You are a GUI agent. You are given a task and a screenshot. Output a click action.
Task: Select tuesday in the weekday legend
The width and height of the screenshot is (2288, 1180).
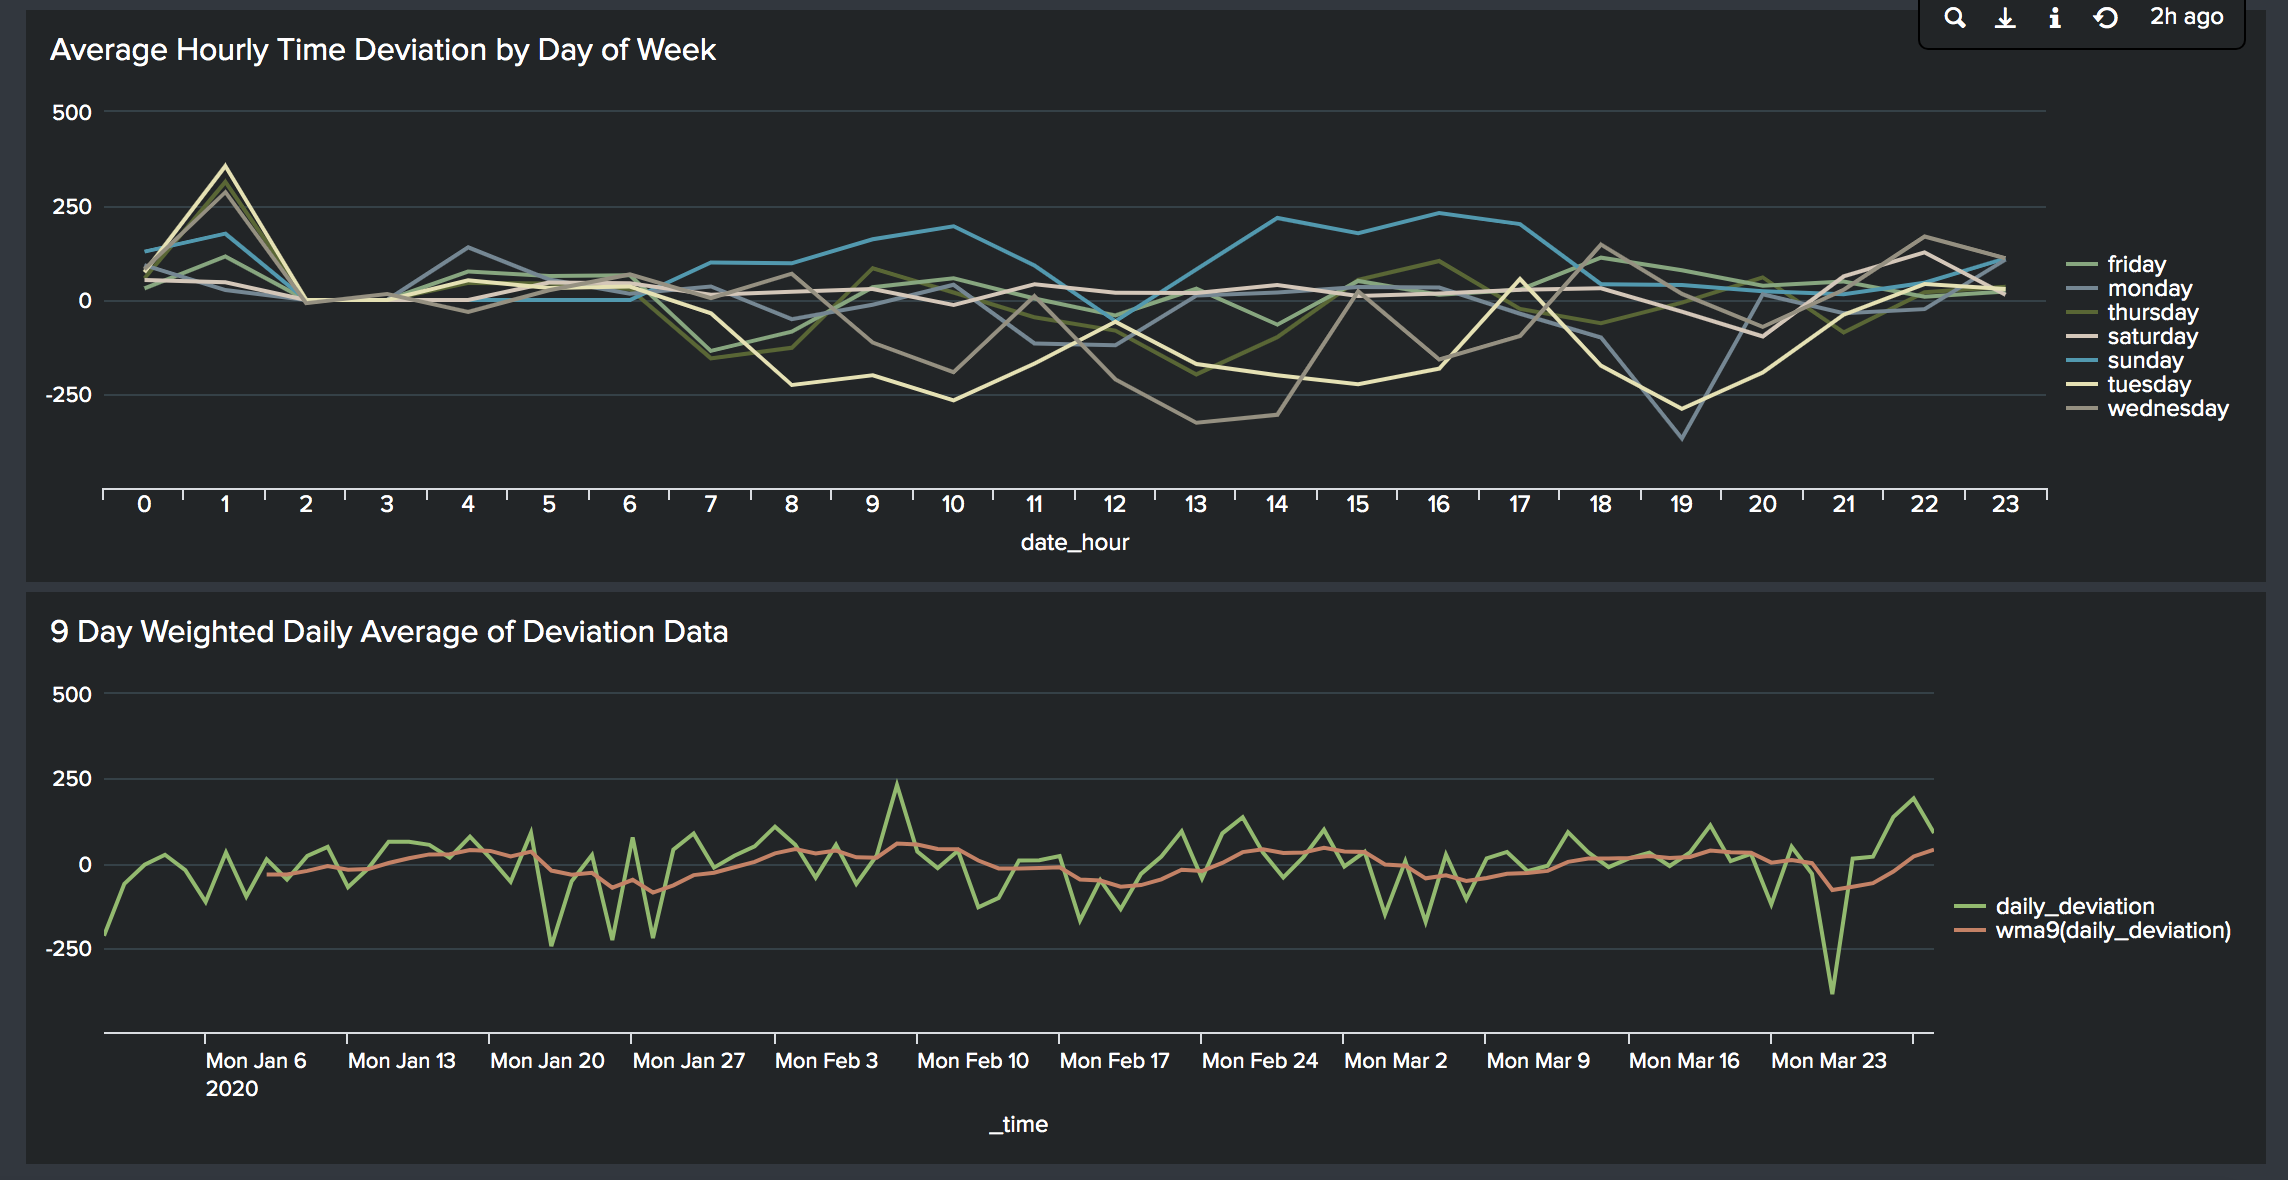[2145, 384]
